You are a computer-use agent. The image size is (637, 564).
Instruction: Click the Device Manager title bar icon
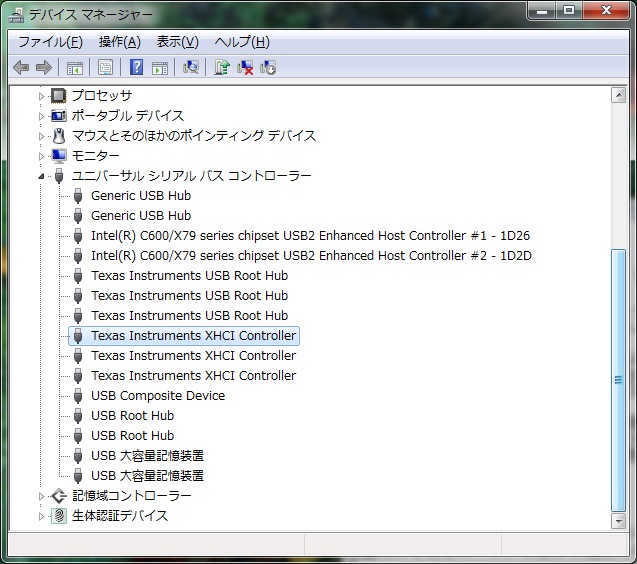pos(17,15)
